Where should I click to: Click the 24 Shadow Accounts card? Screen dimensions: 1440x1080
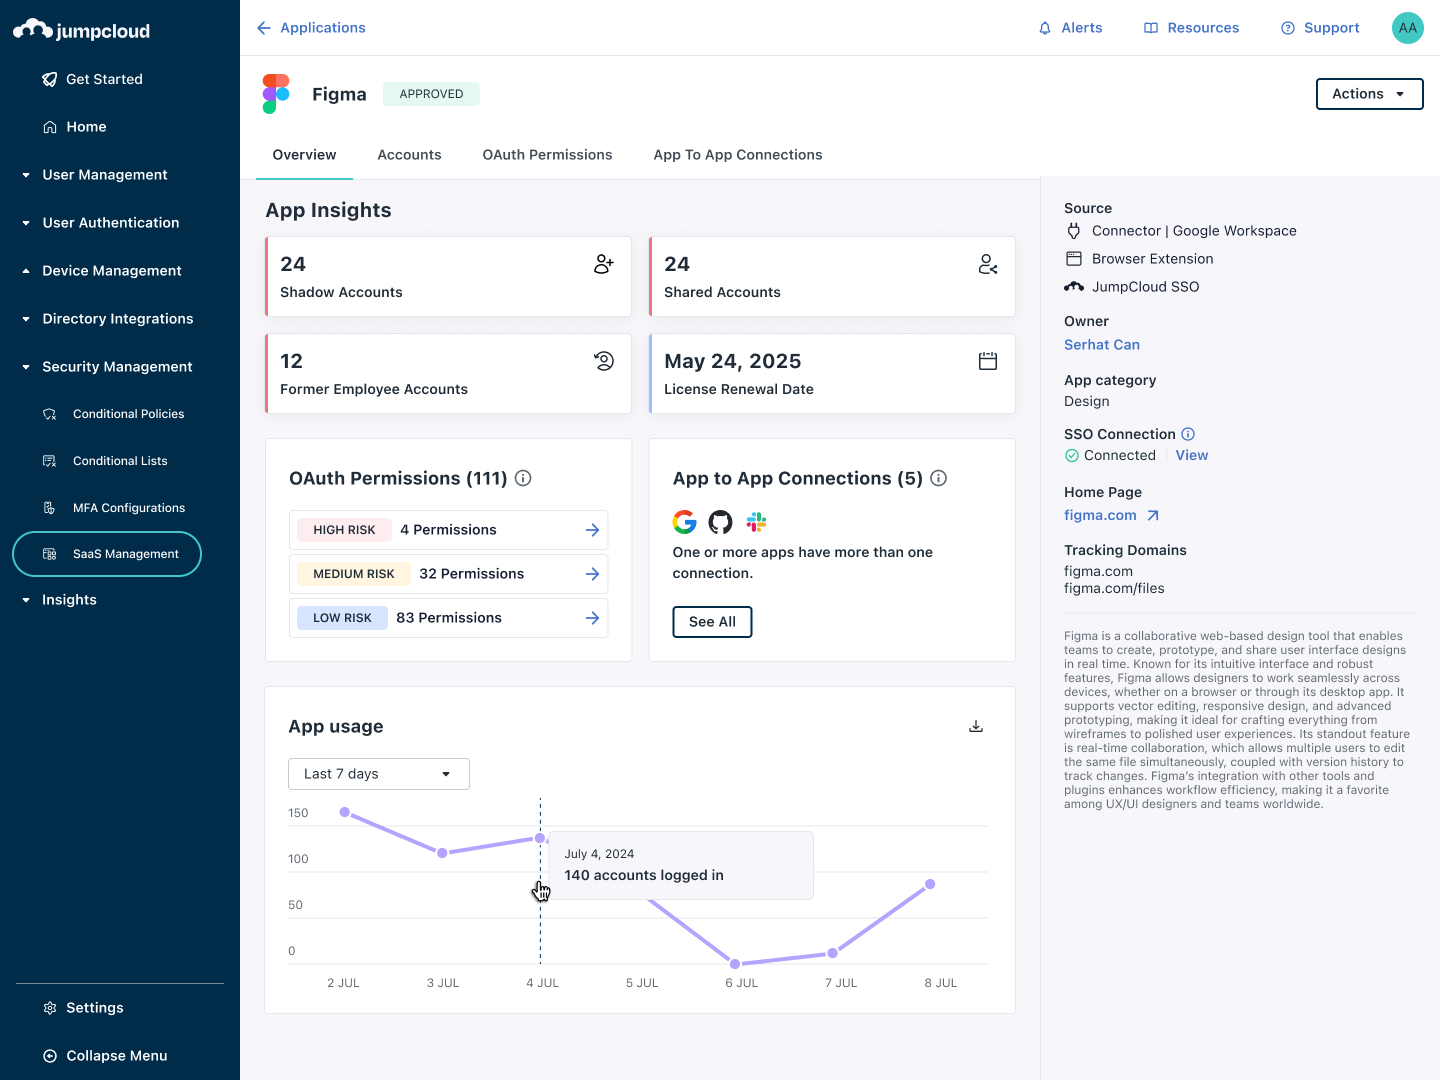click(448, 277)
